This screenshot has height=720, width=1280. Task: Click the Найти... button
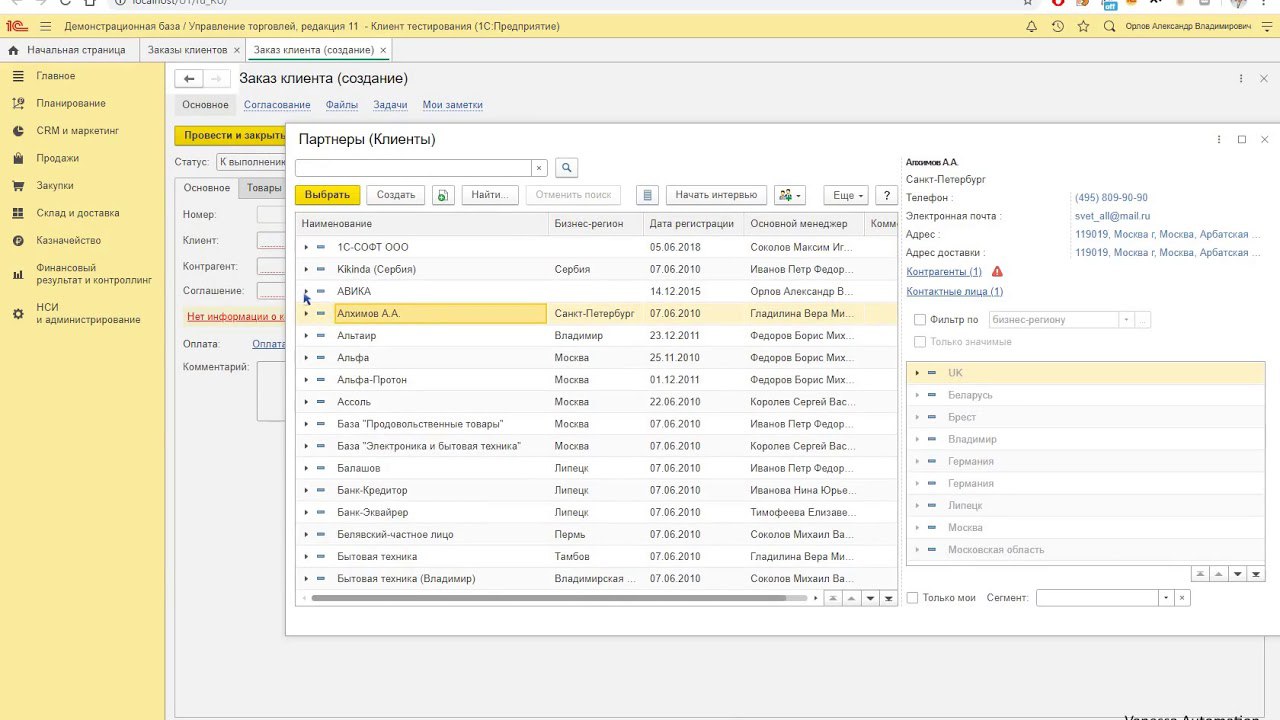coord(491,195)
